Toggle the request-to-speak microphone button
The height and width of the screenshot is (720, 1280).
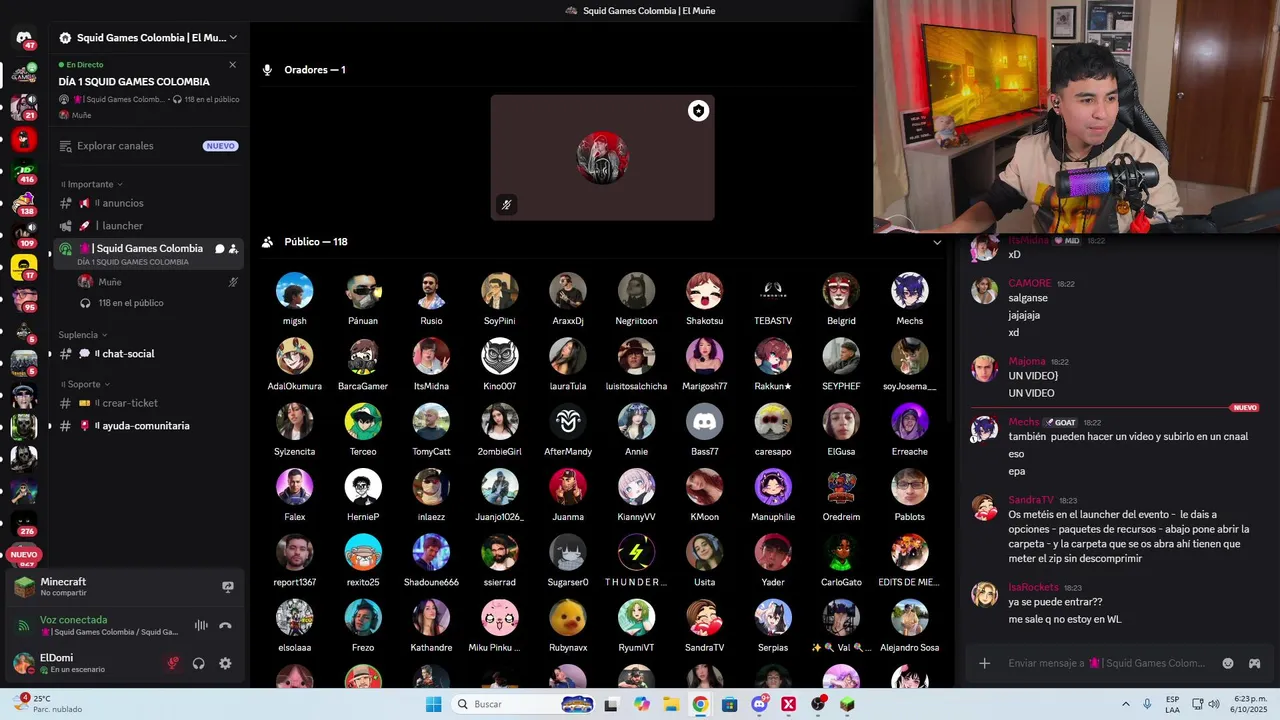[173, 663]
